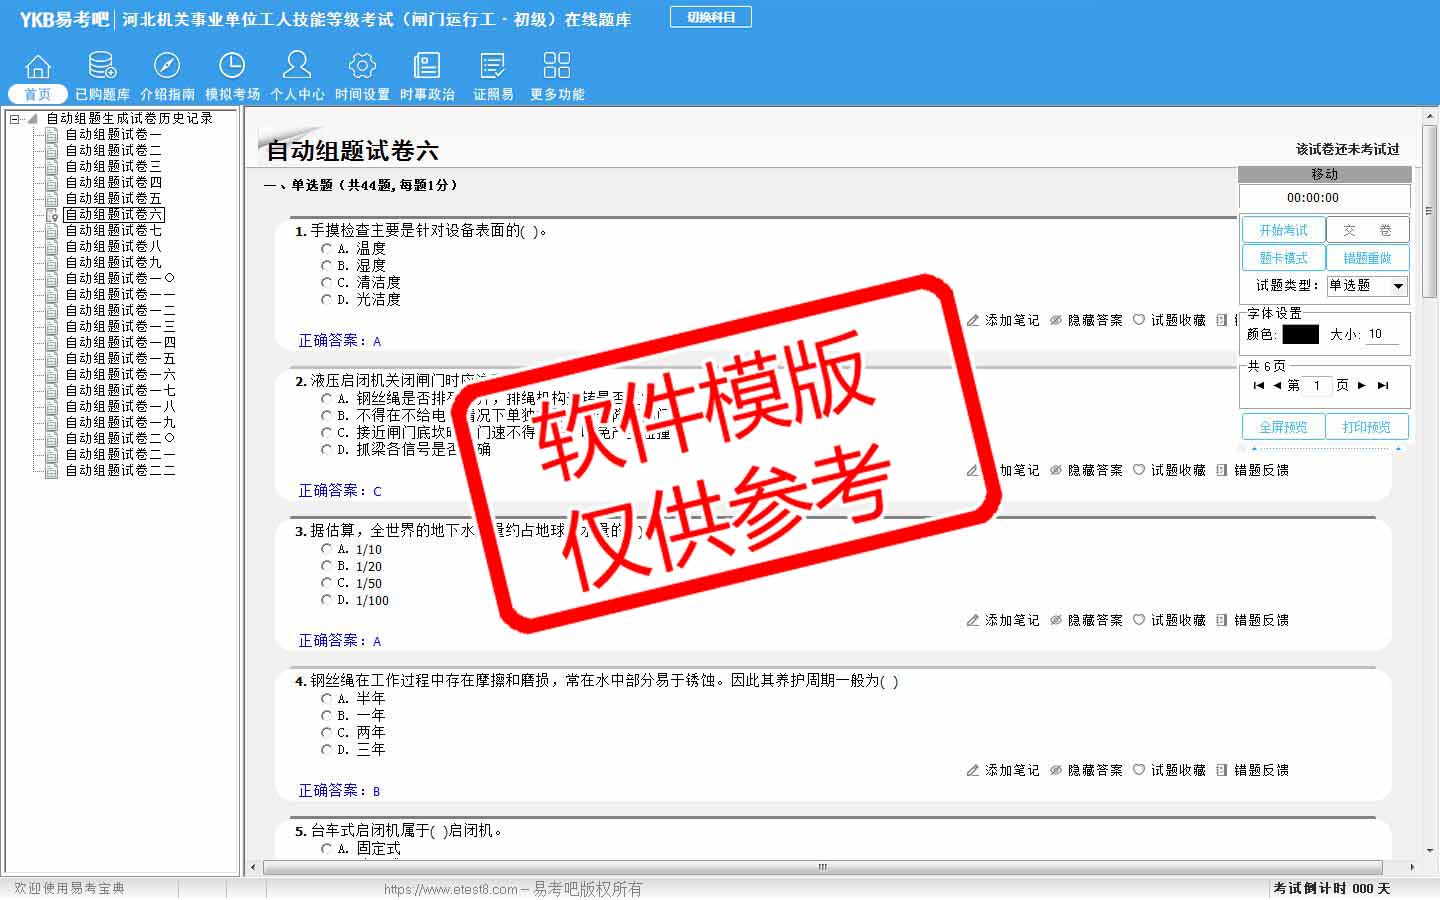Select option A 温度 for question 1

tap(326, 248)
